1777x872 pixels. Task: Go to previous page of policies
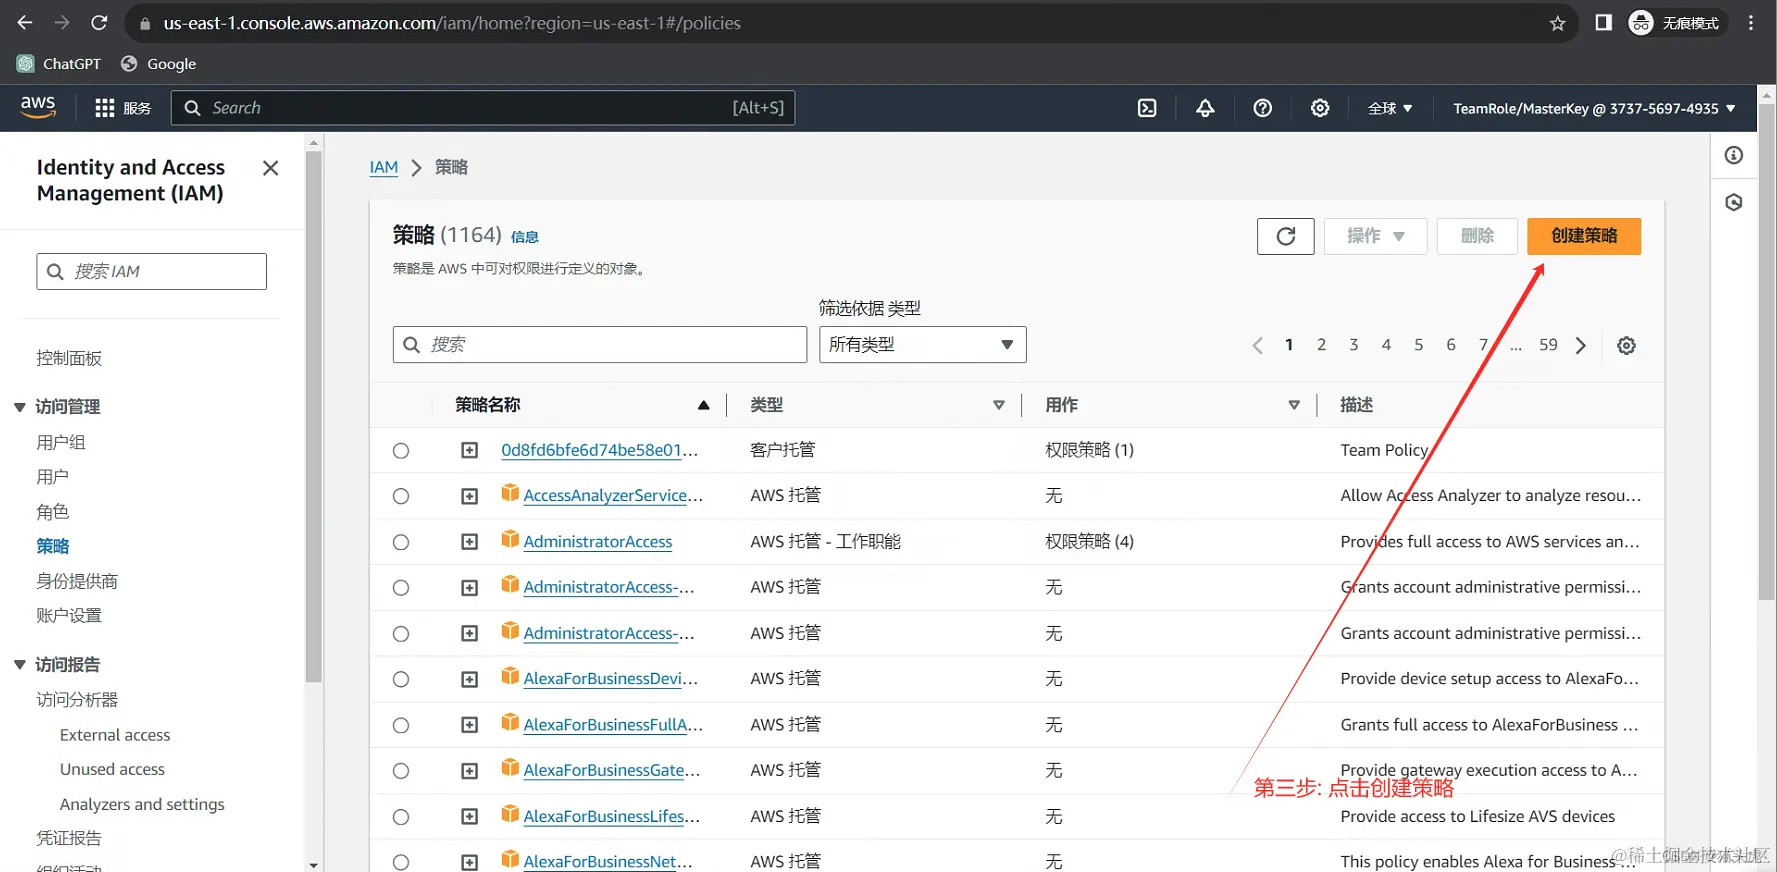point(1257,345)
